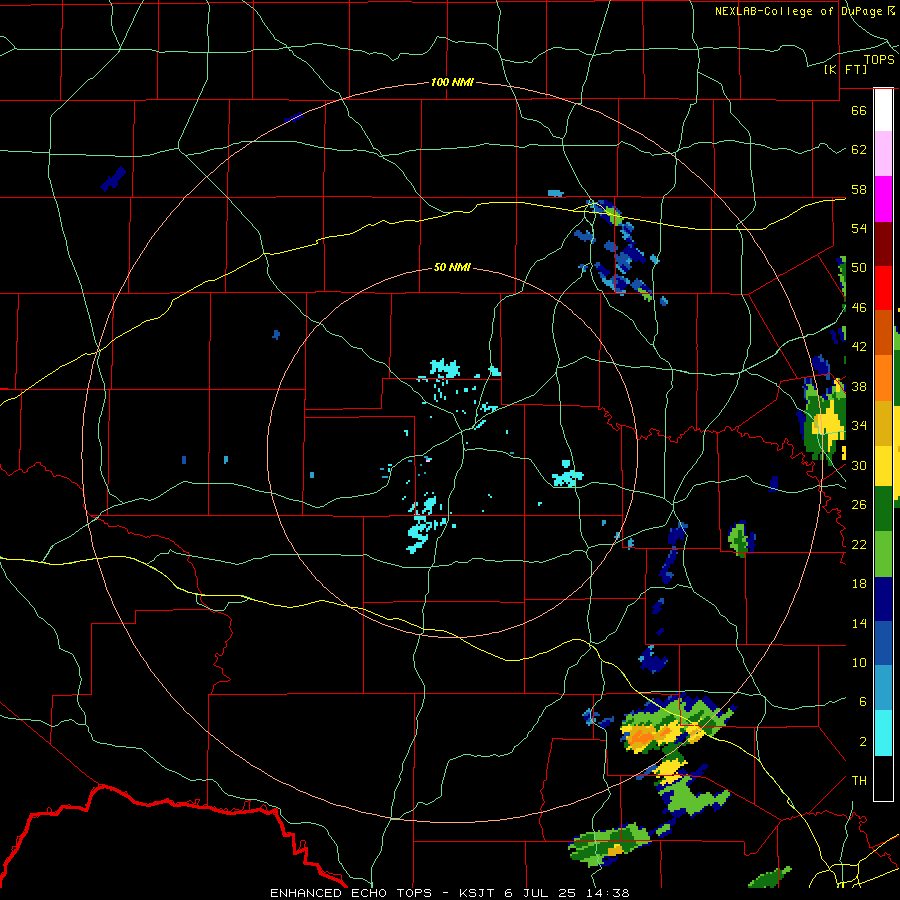Click the "NEXLAB-College of DuPage" header text
900x900 pixels.
[x=799, y=11]
